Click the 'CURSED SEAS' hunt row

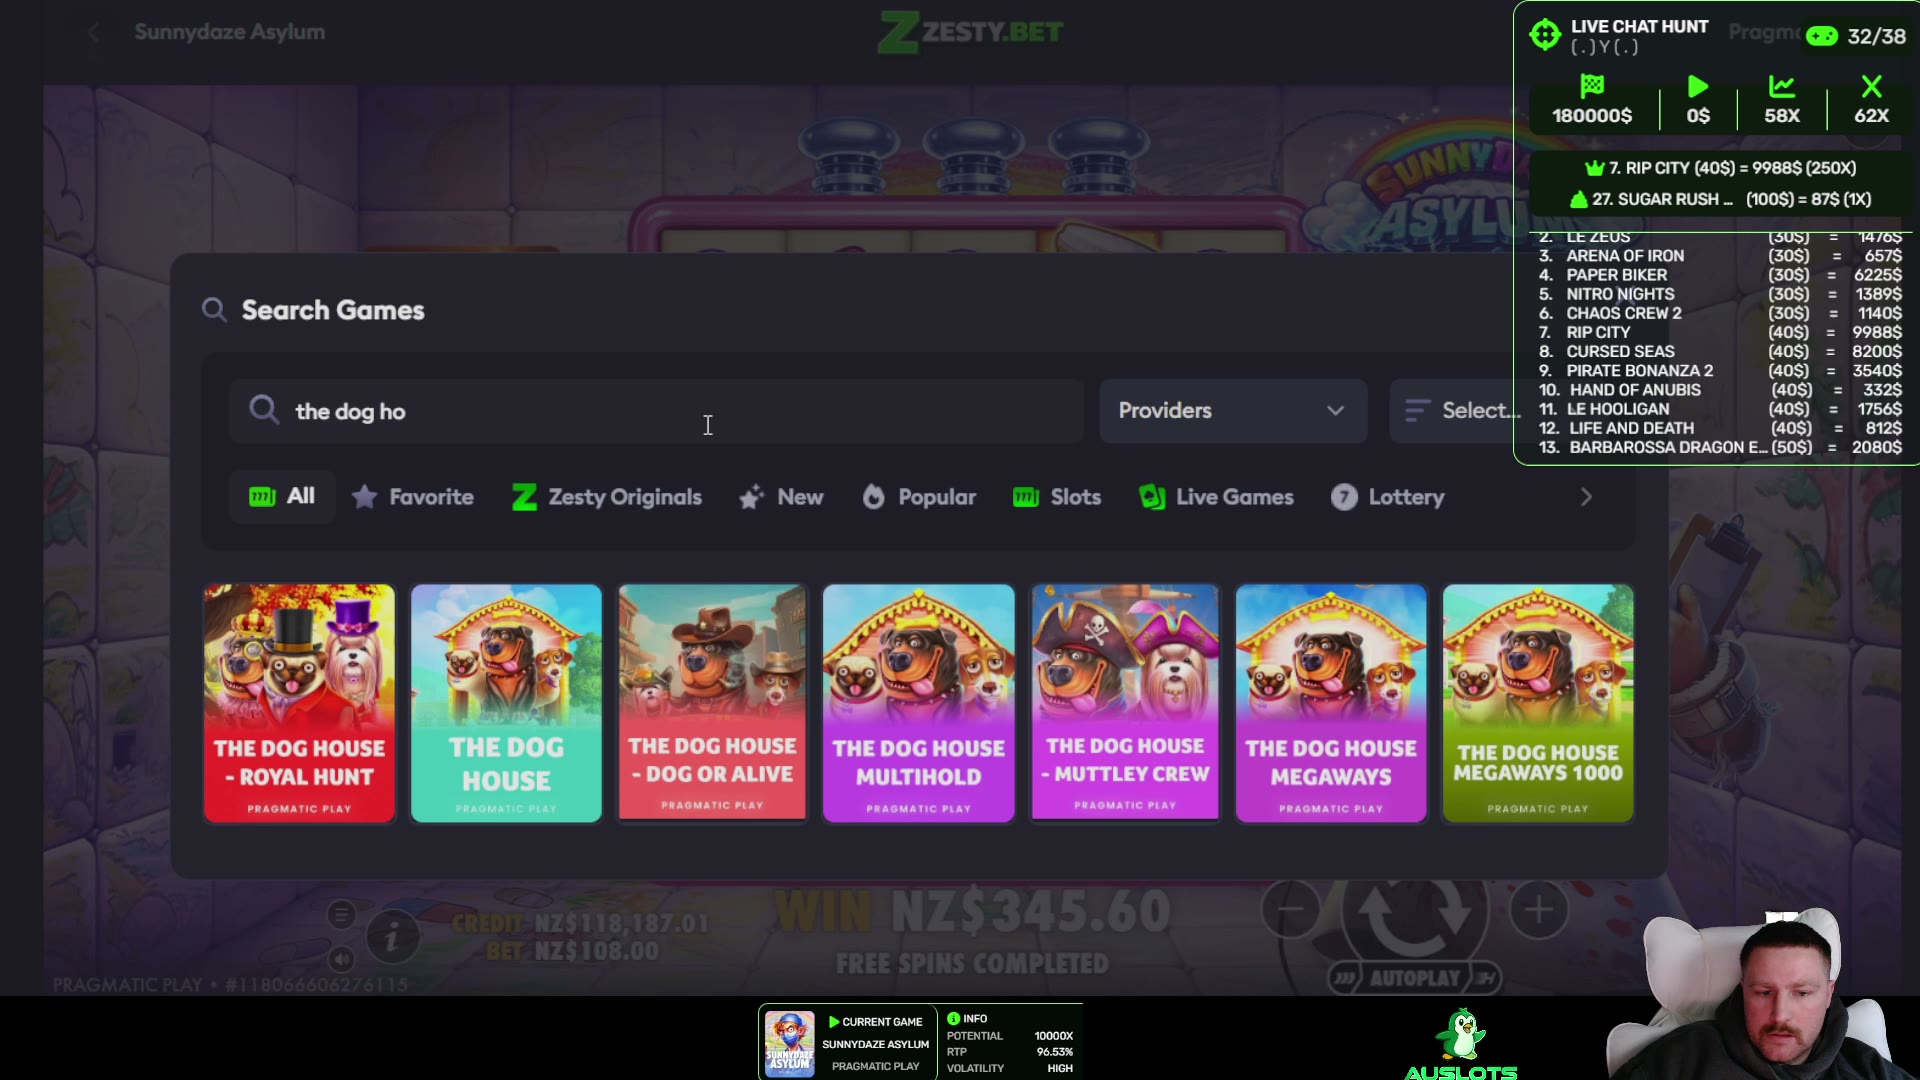click(x=1720, y=351)
